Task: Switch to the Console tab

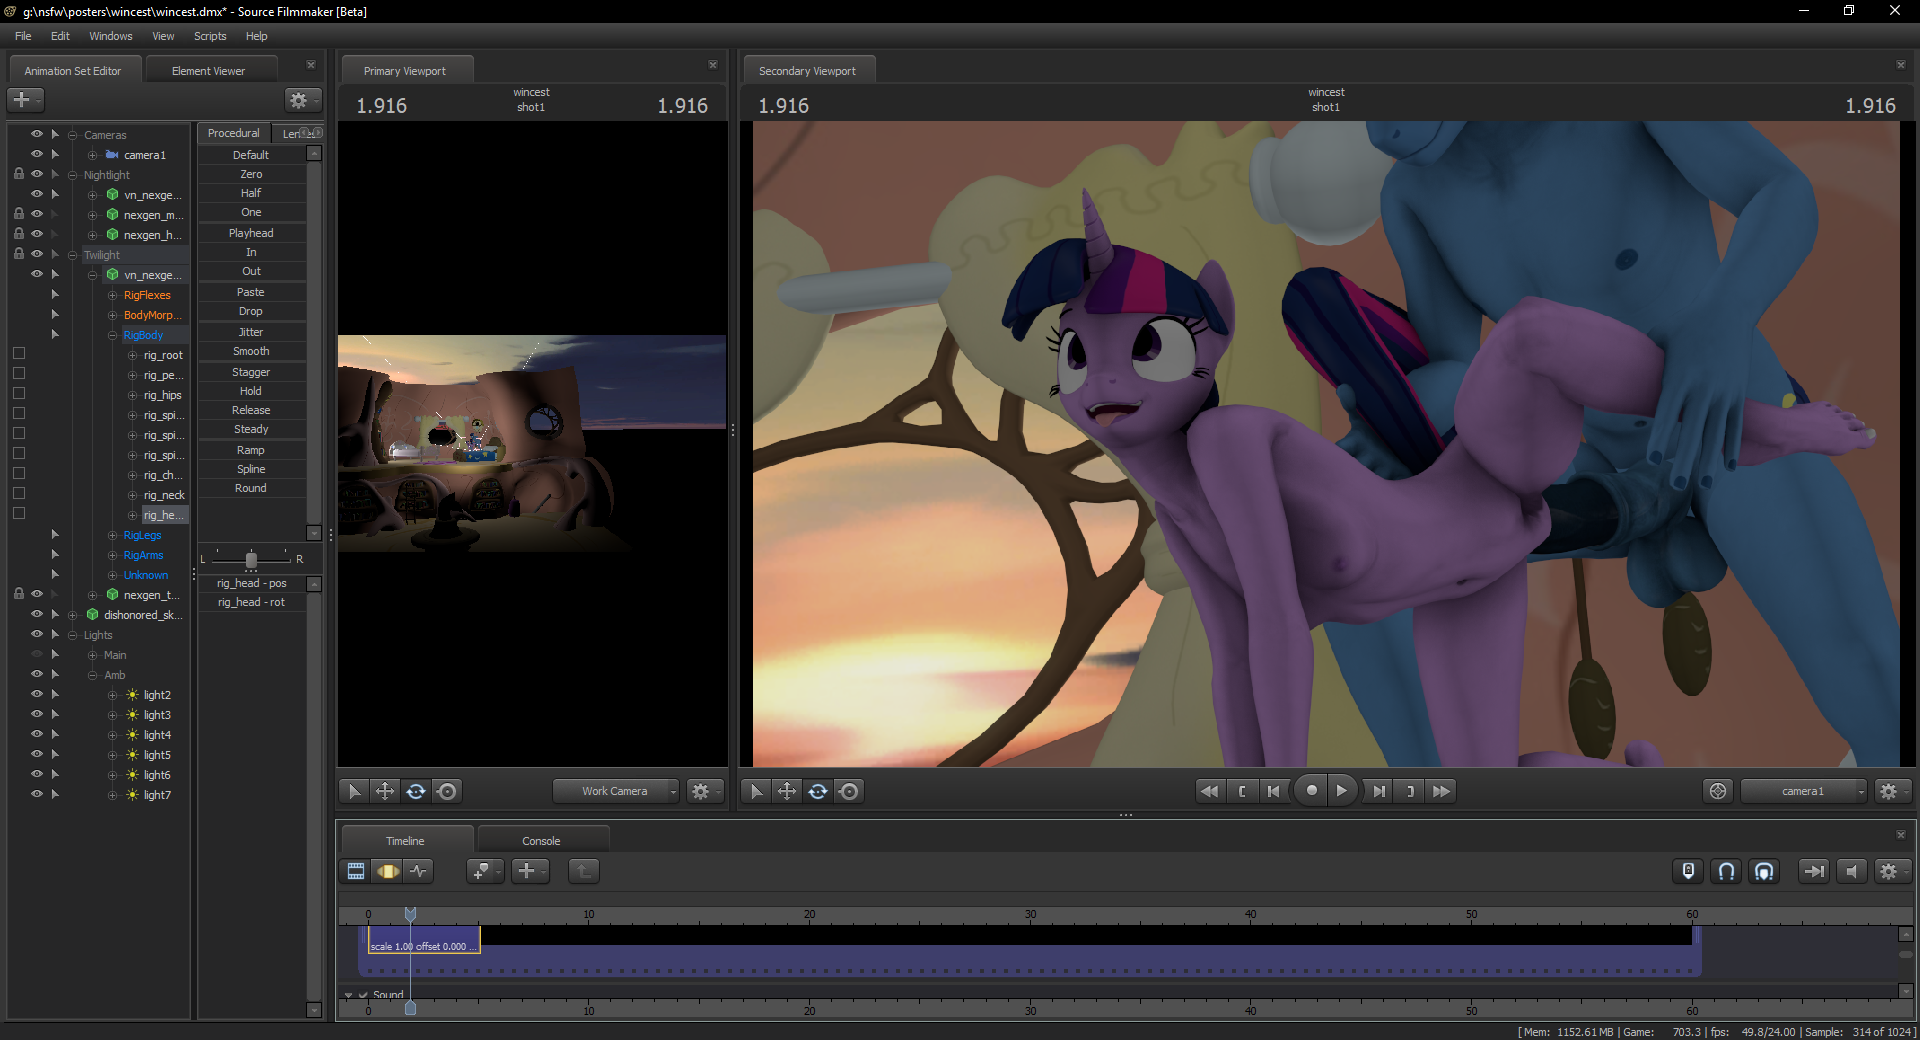Action: (x=541, y=841)
